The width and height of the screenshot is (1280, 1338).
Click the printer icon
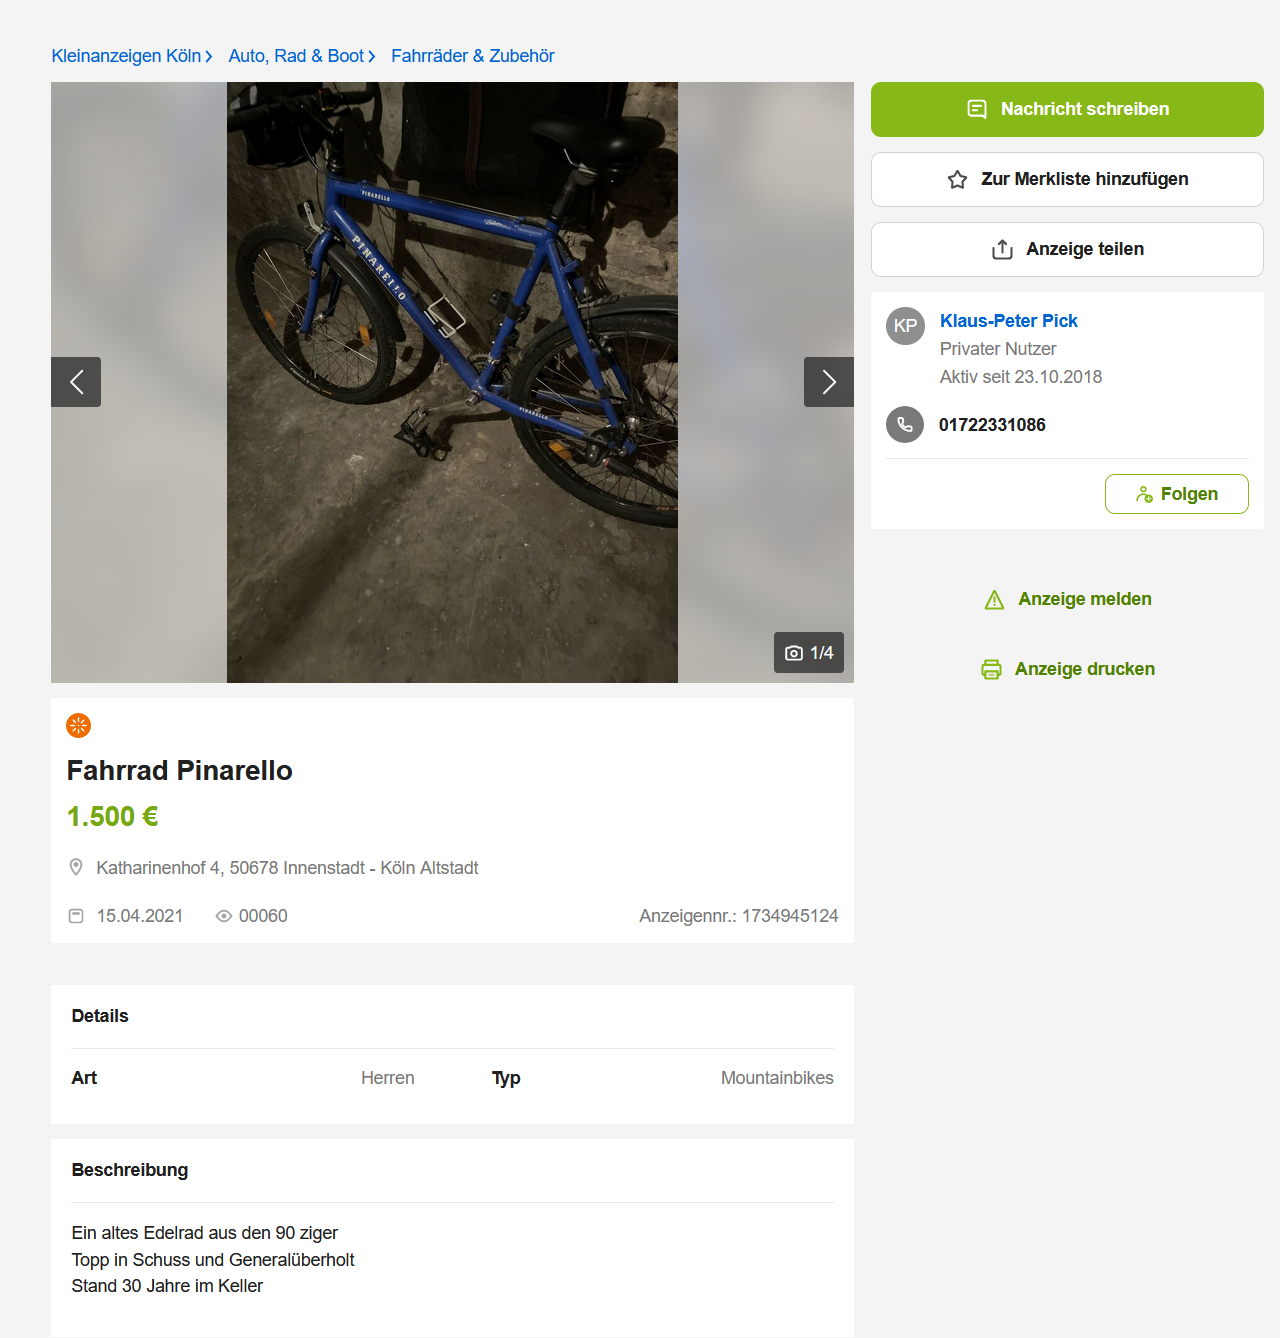(991, 669)
